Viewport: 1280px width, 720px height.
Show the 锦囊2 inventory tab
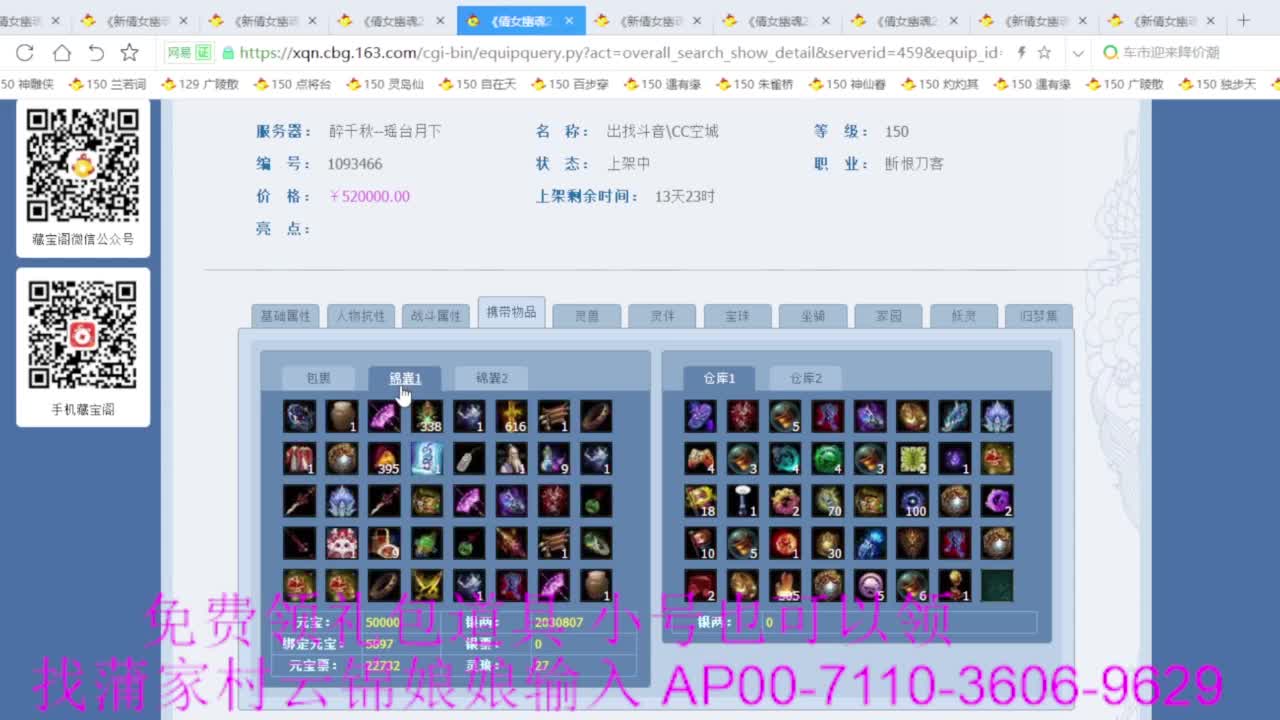[491, 378]
